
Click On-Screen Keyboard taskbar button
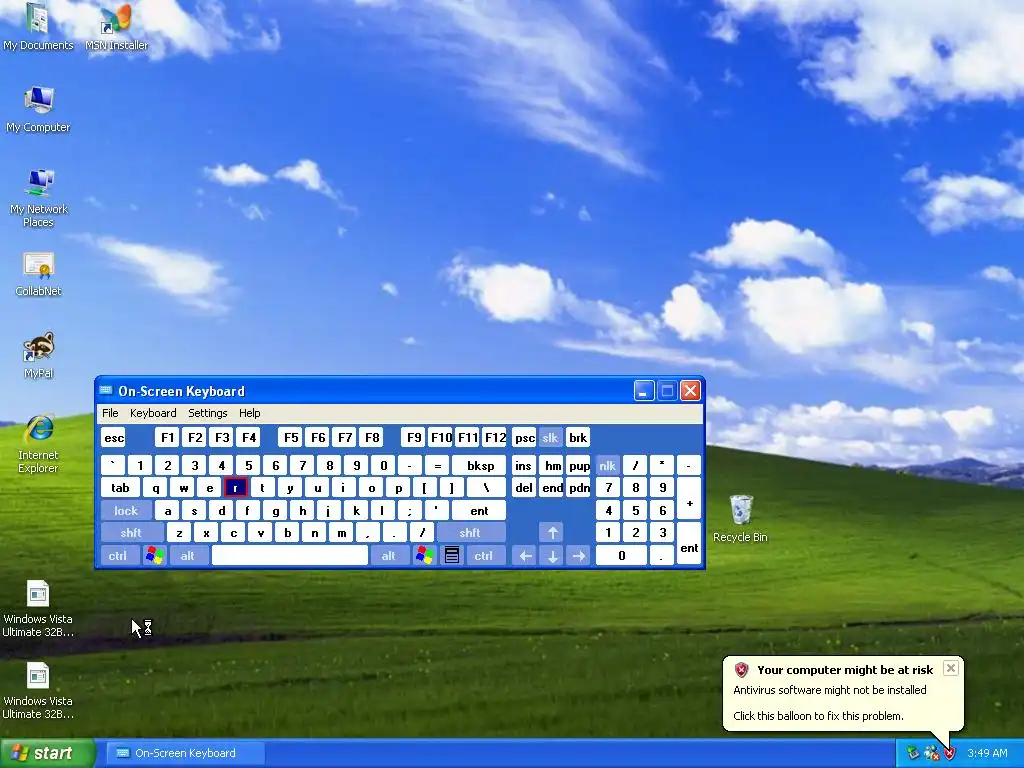[x=185, y=753]
